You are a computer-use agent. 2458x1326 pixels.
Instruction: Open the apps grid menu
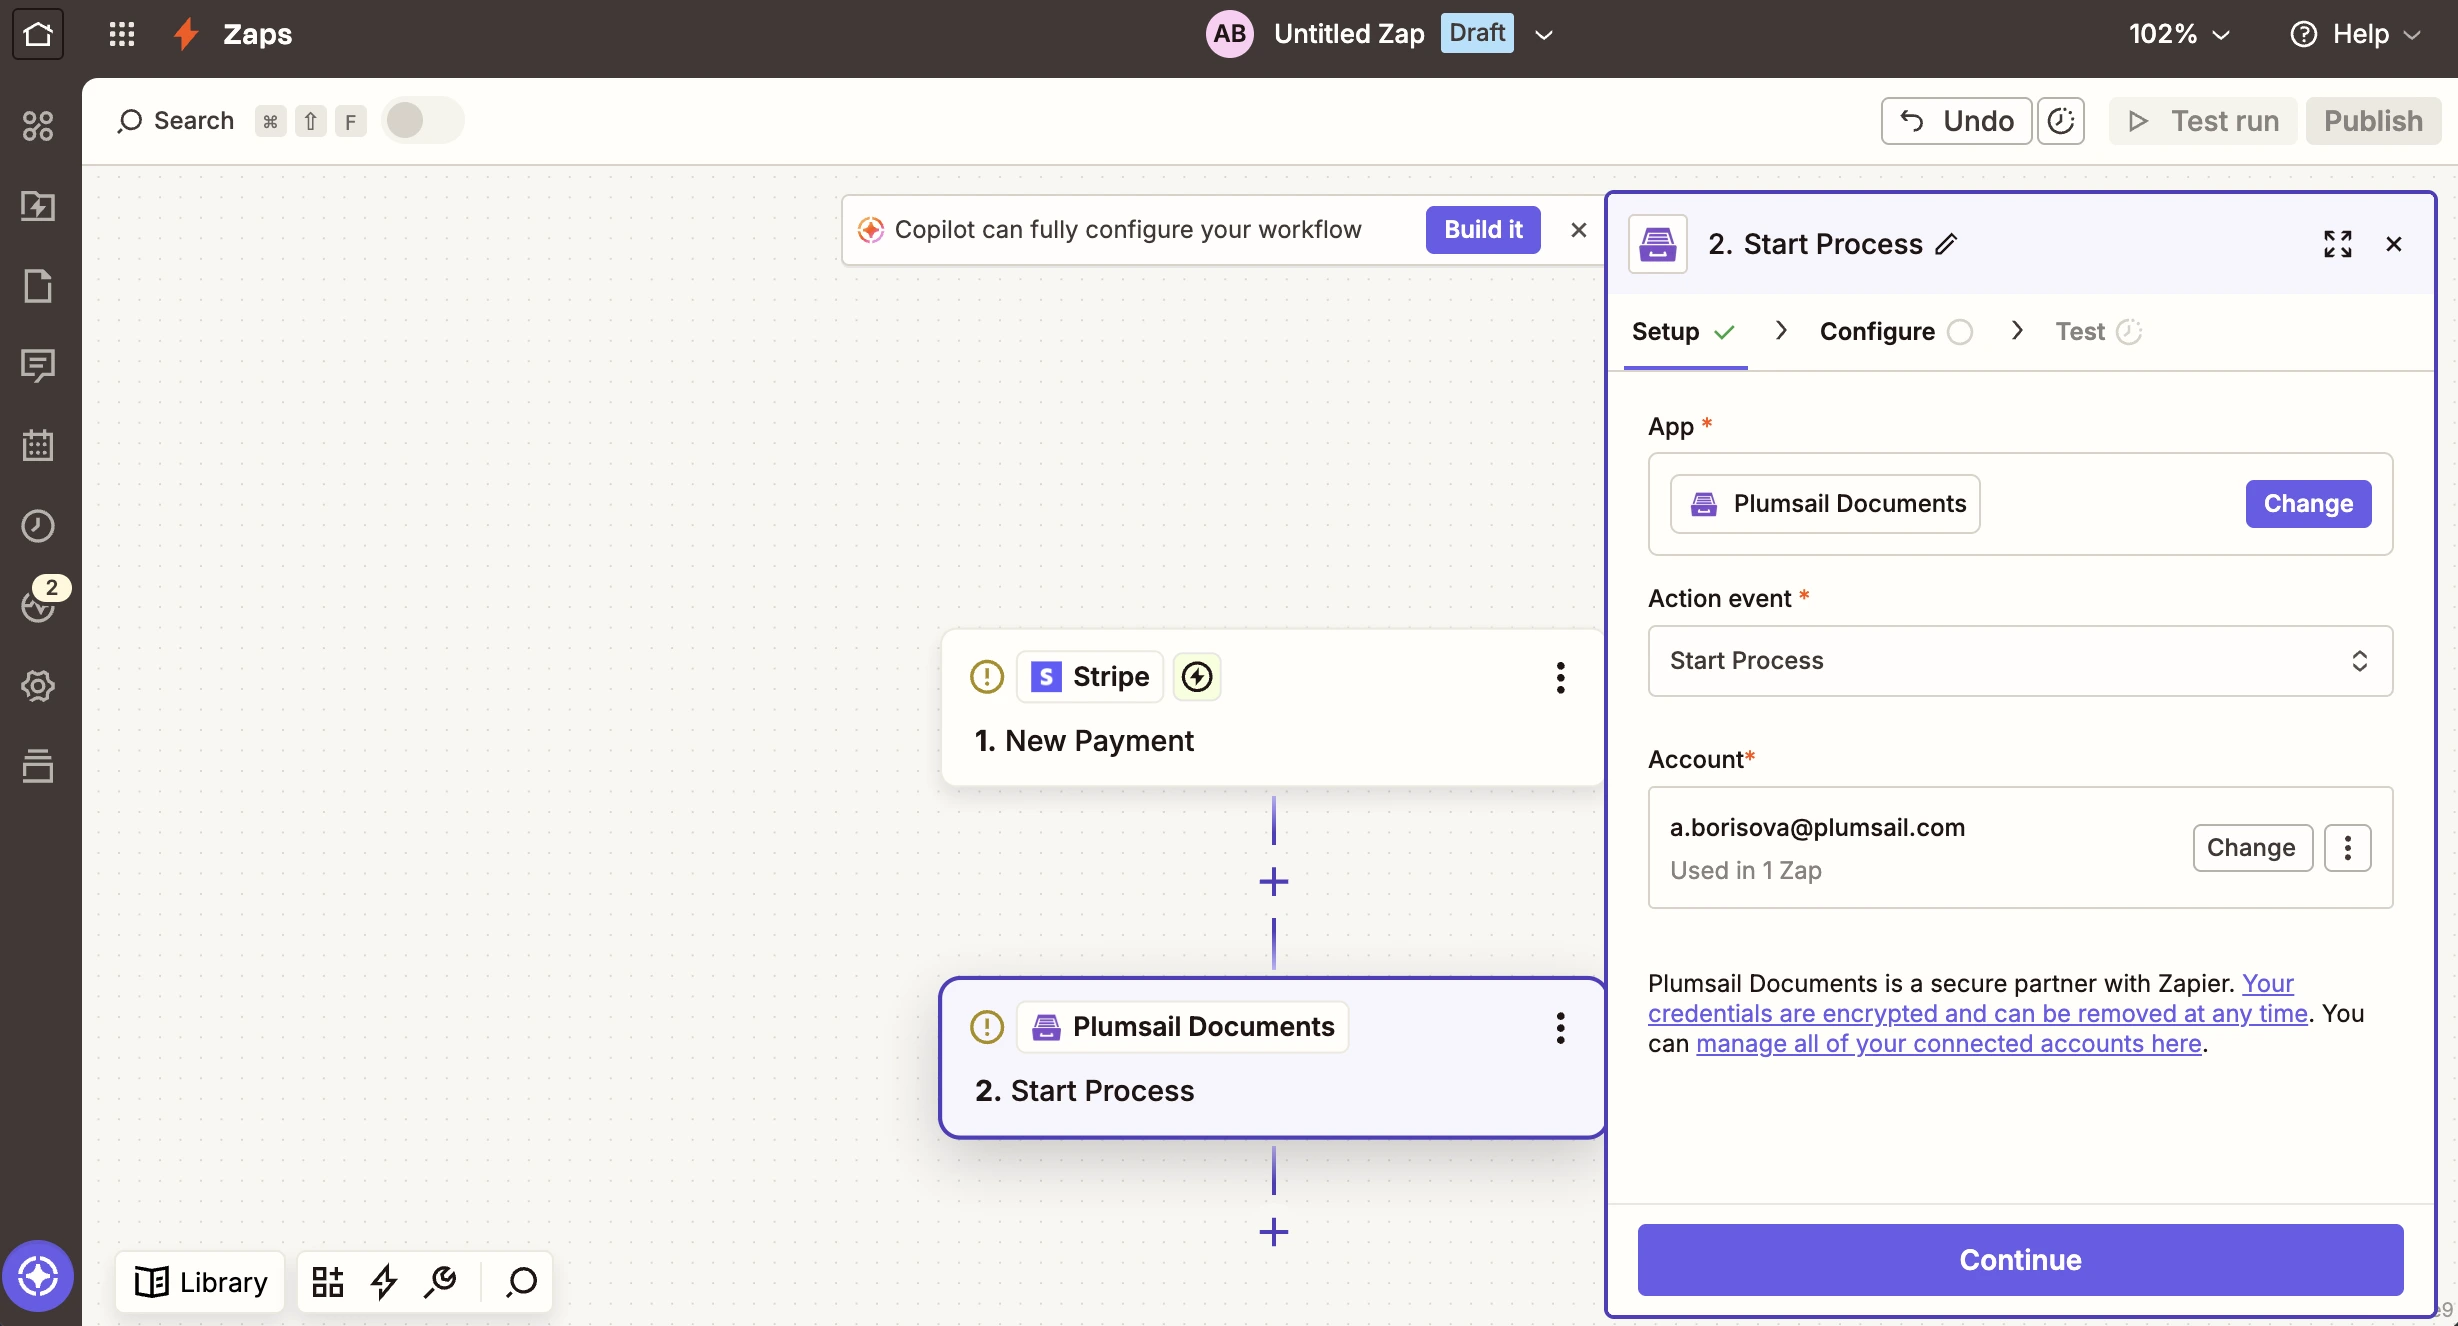(122, 34)
